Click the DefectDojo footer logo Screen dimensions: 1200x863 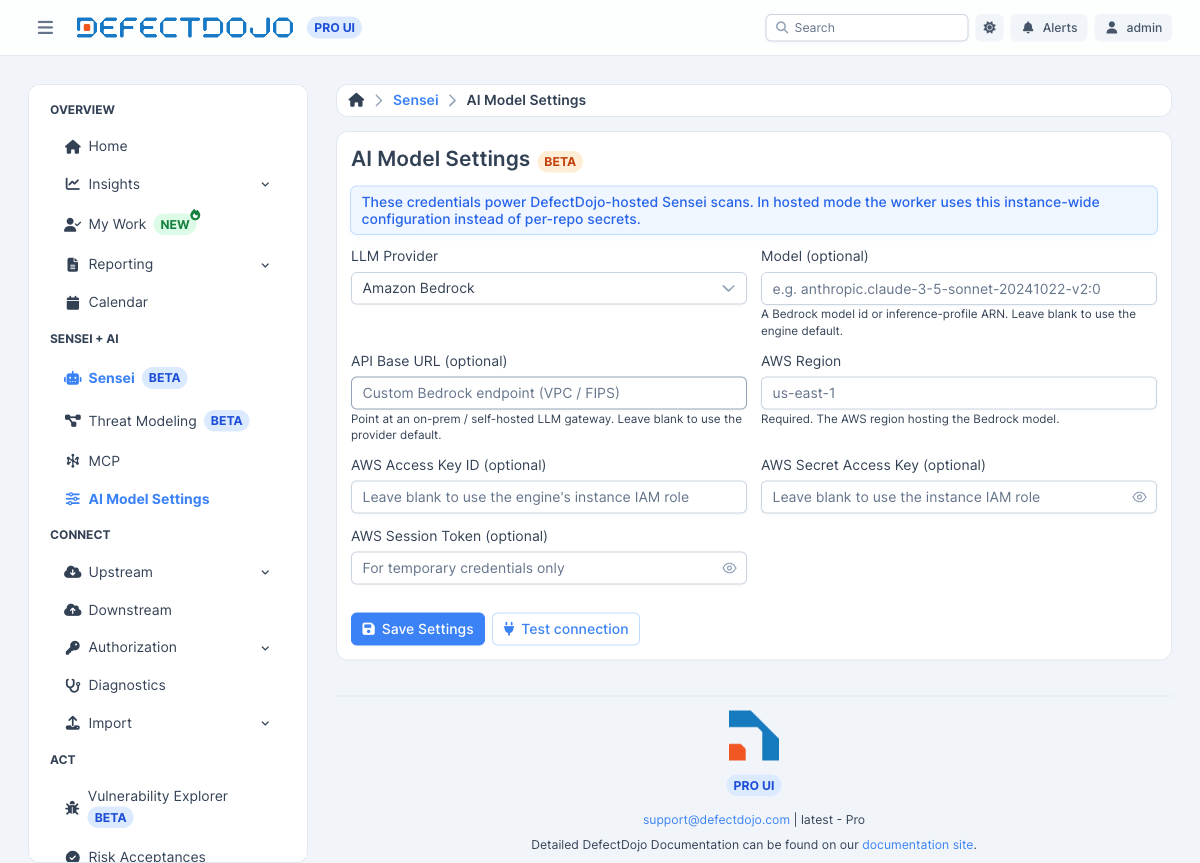754,735
